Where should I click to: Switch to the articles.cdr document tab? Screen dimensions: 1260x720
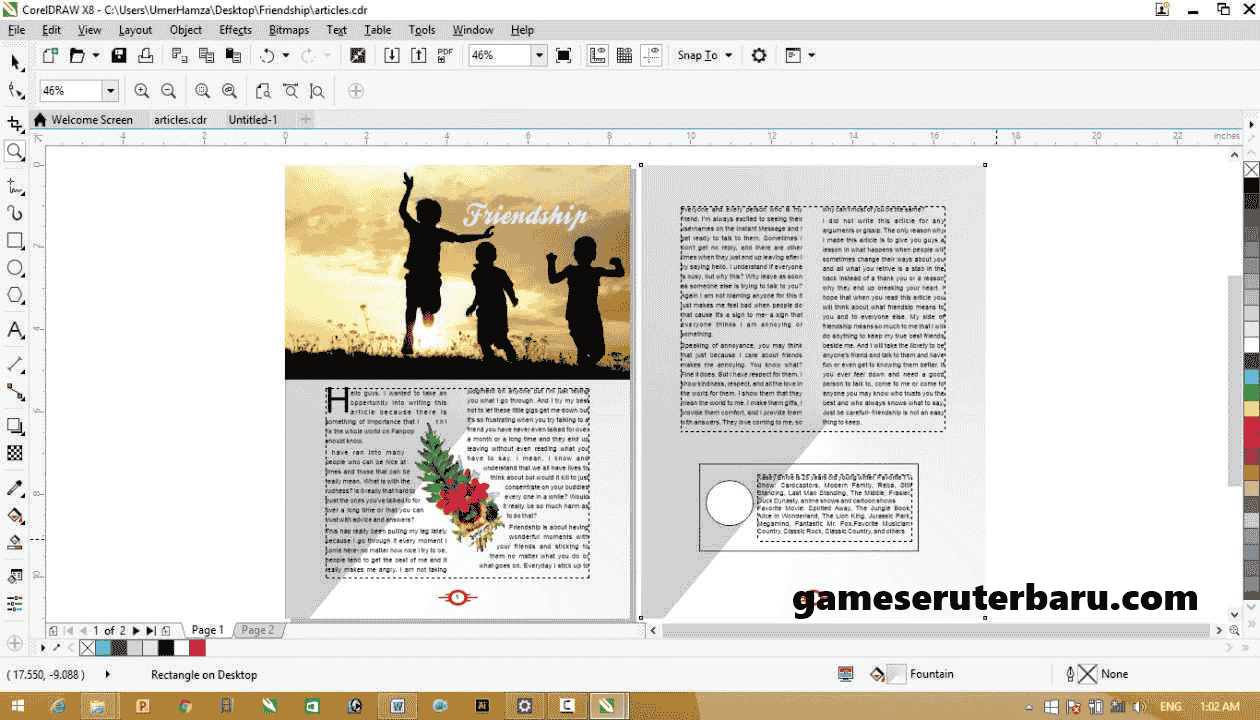[180, 120]
